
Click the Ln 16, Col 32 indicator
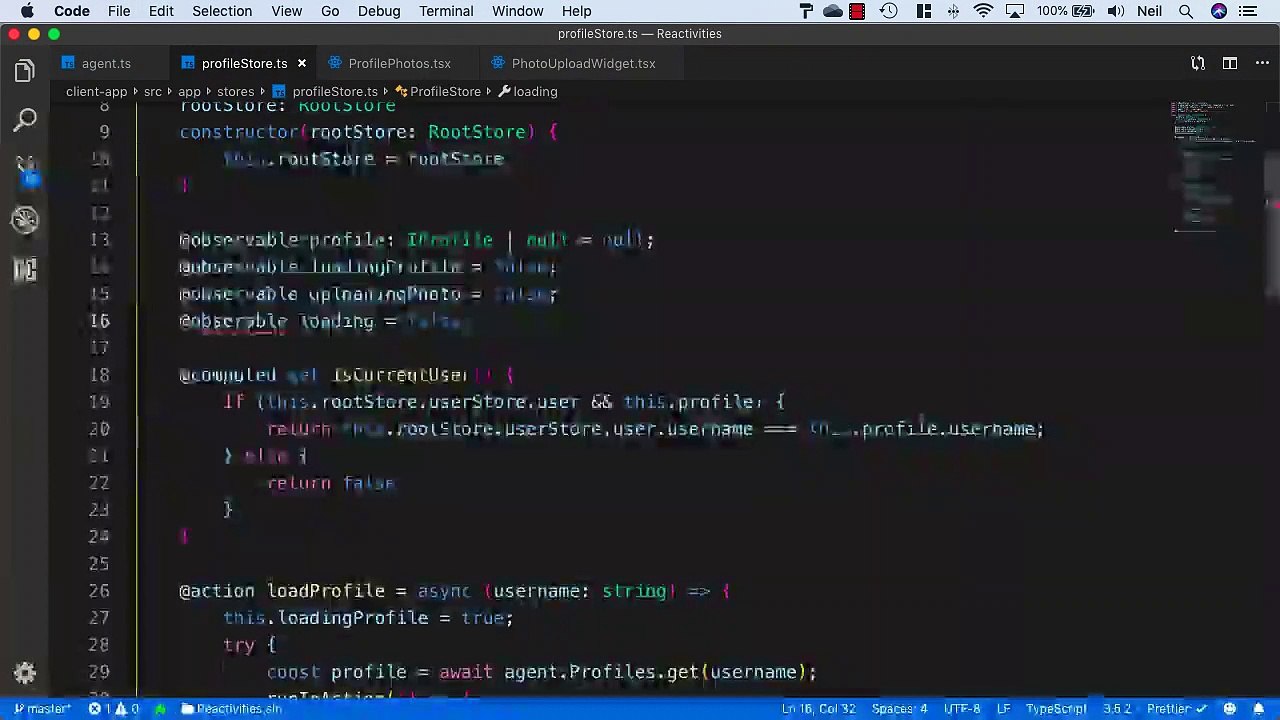coord(818,709)
